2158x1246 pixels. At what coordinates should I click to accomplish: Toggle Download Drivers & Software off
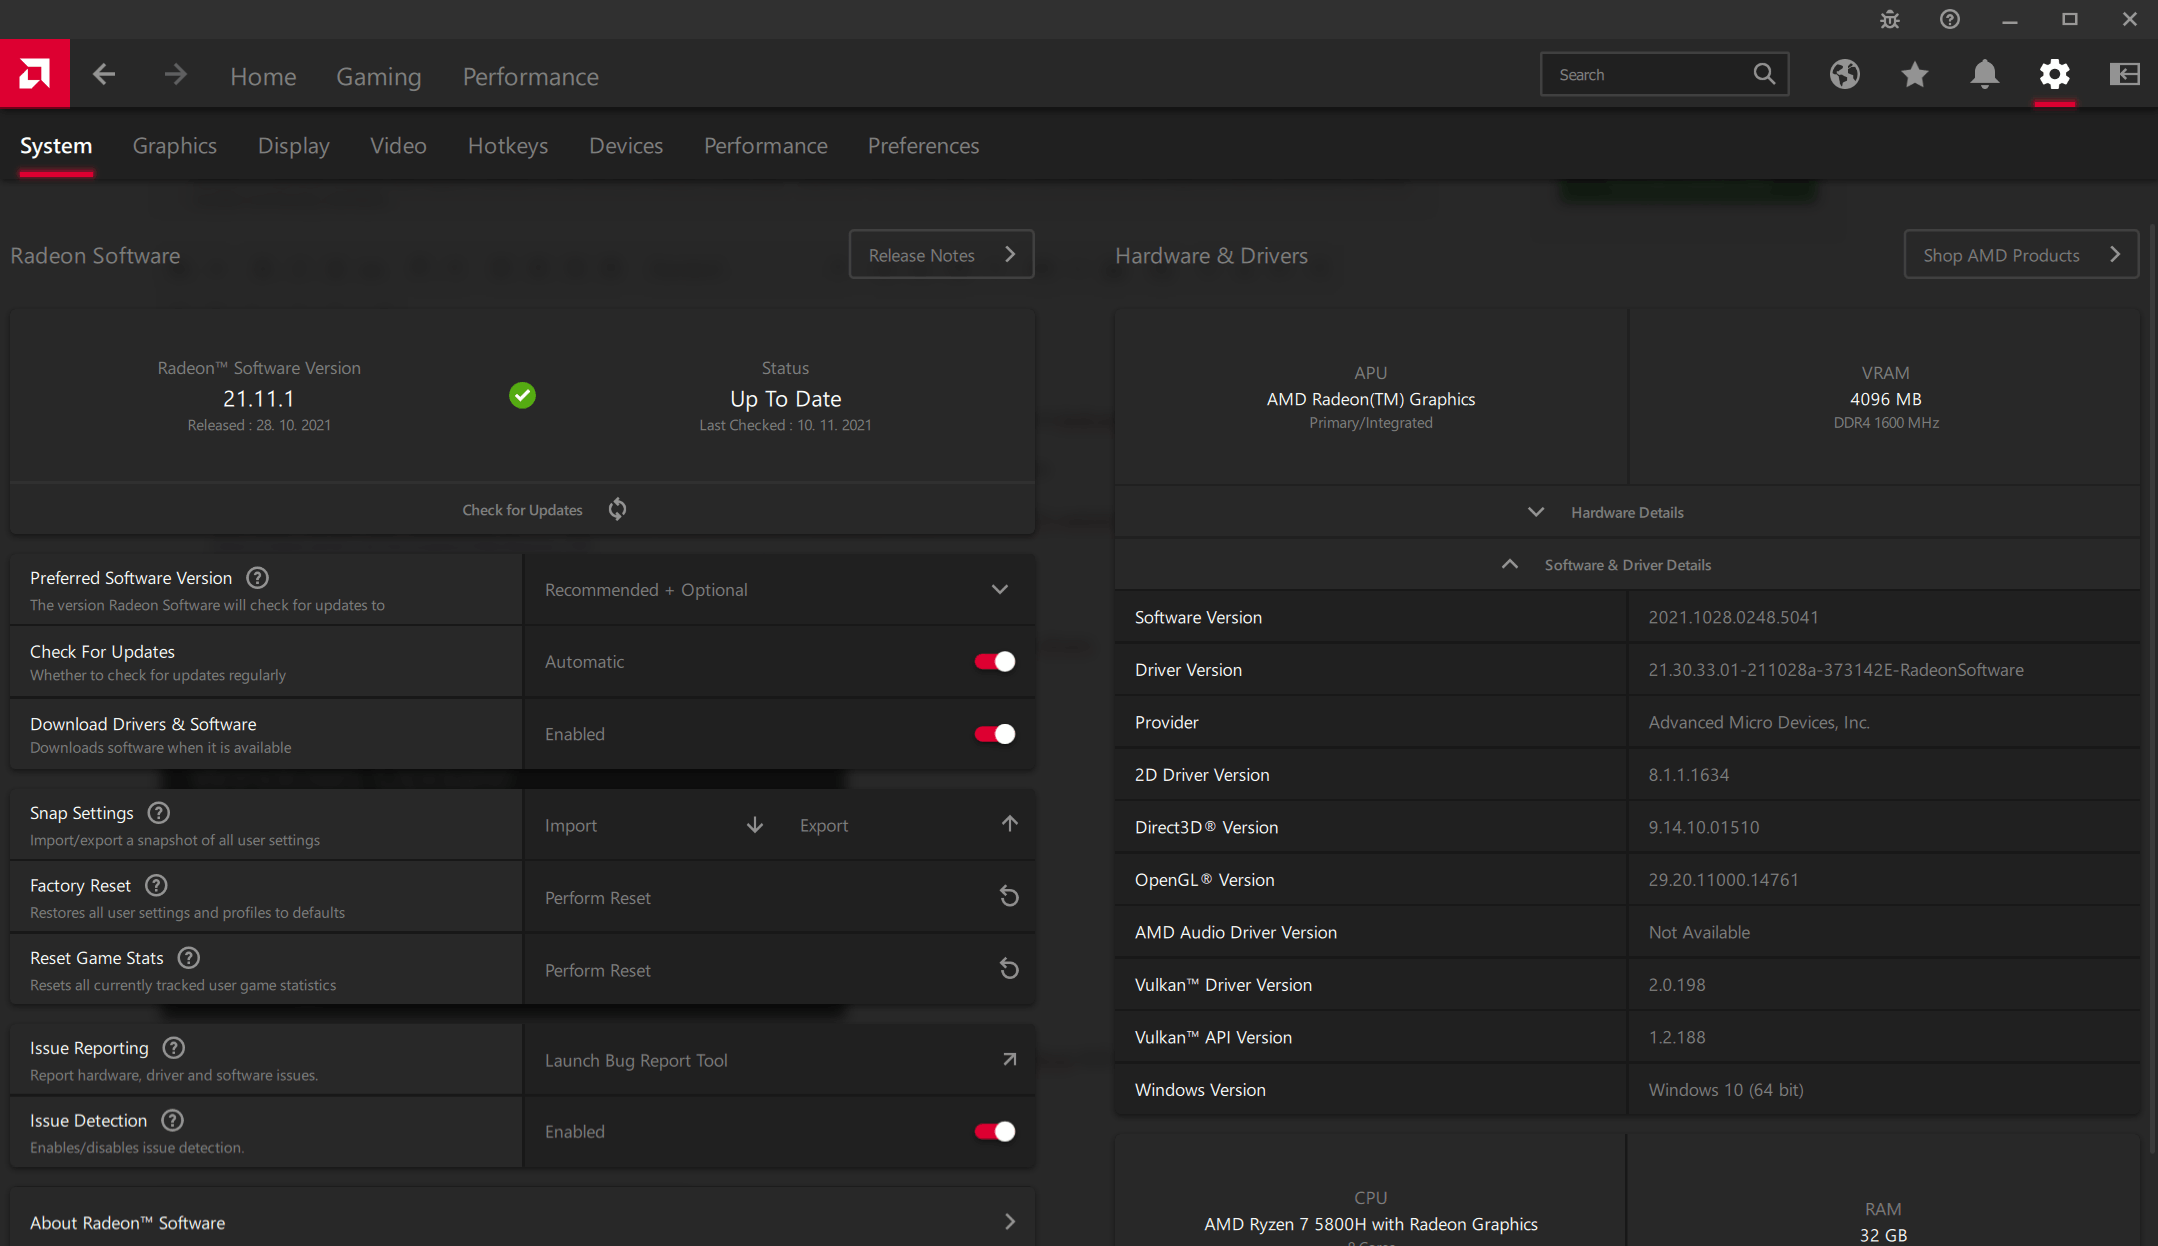(994, 734)
